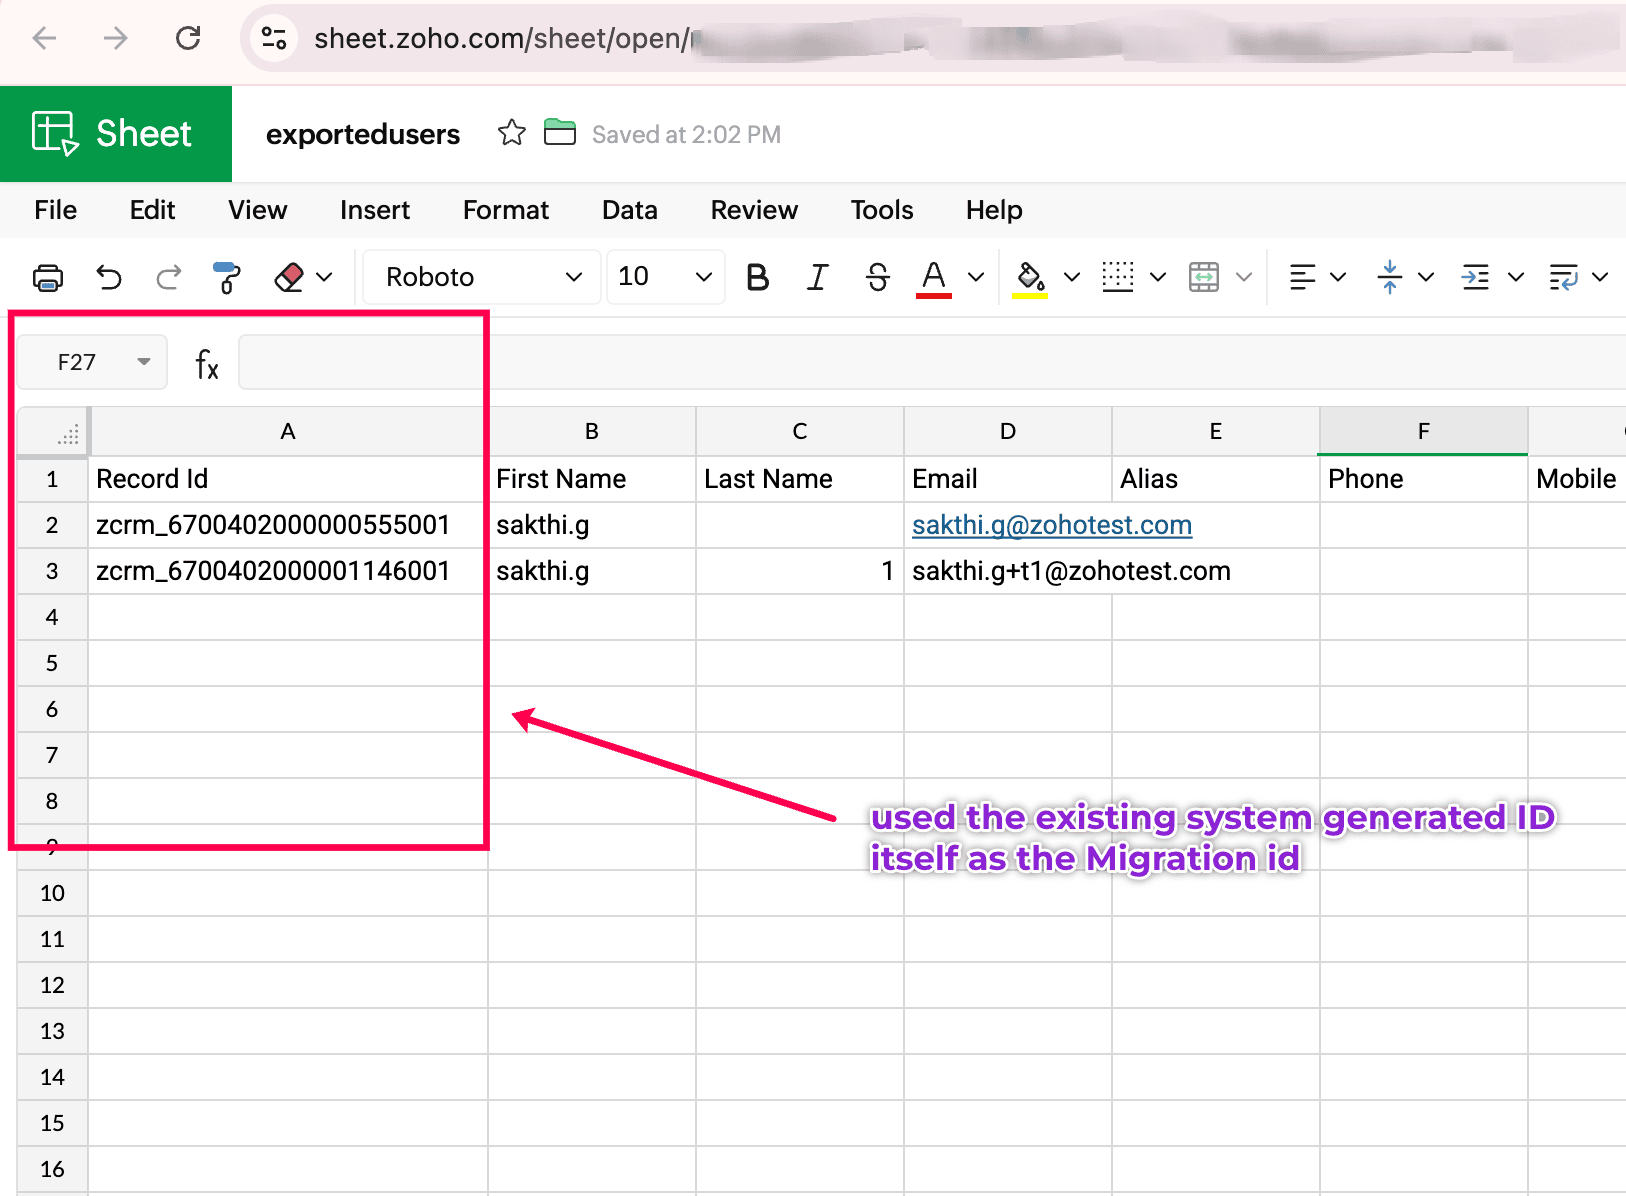The image size is (1626, 1196).
Task: Reload the page with the refresh icon
Action: [188, 38]
